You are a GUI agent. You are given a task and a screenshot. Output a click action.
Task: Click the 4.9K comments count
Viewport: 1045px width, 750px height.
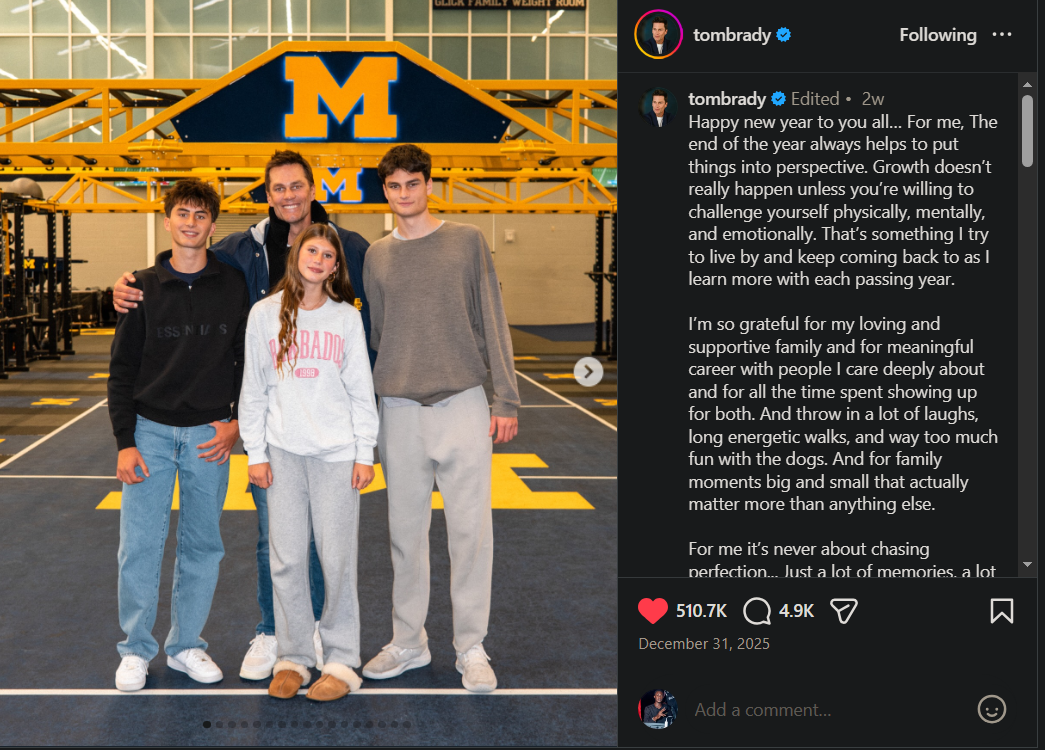(x=797, y=610)
